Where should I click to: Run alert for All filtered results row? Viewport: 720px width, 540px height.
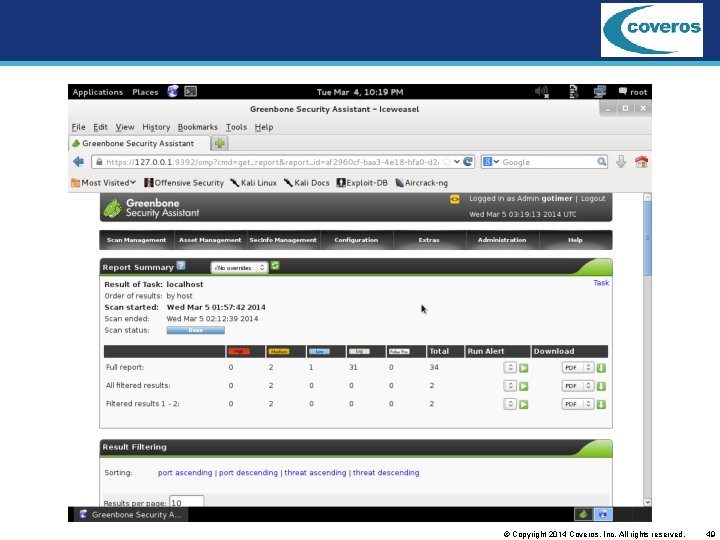(x=523, y=386)
